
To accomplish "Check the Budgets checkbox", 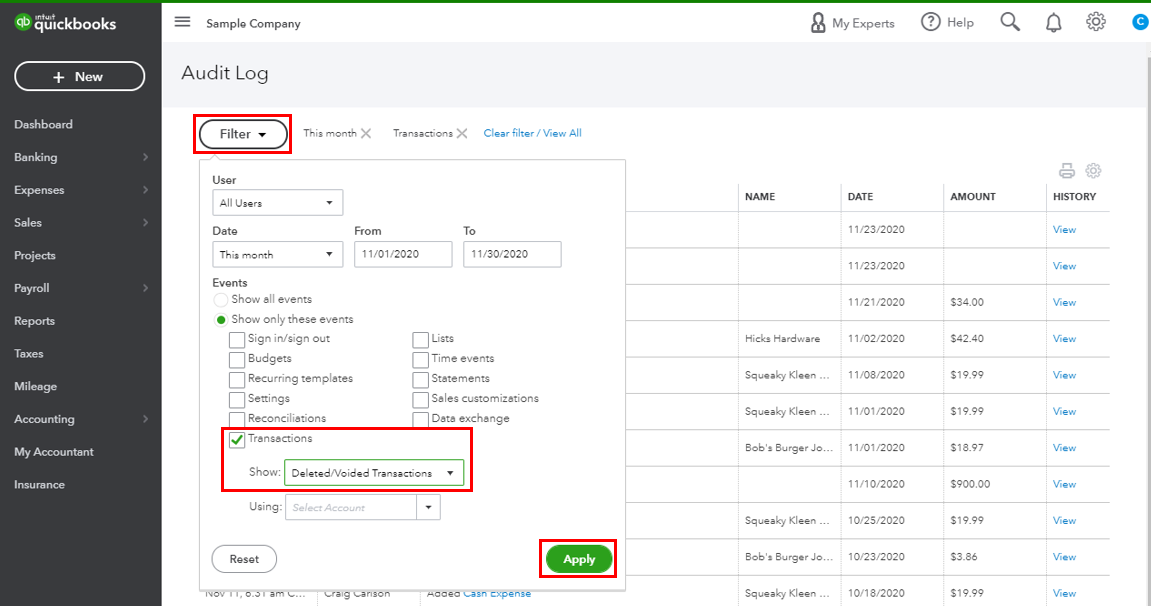I will pos(236,359).
